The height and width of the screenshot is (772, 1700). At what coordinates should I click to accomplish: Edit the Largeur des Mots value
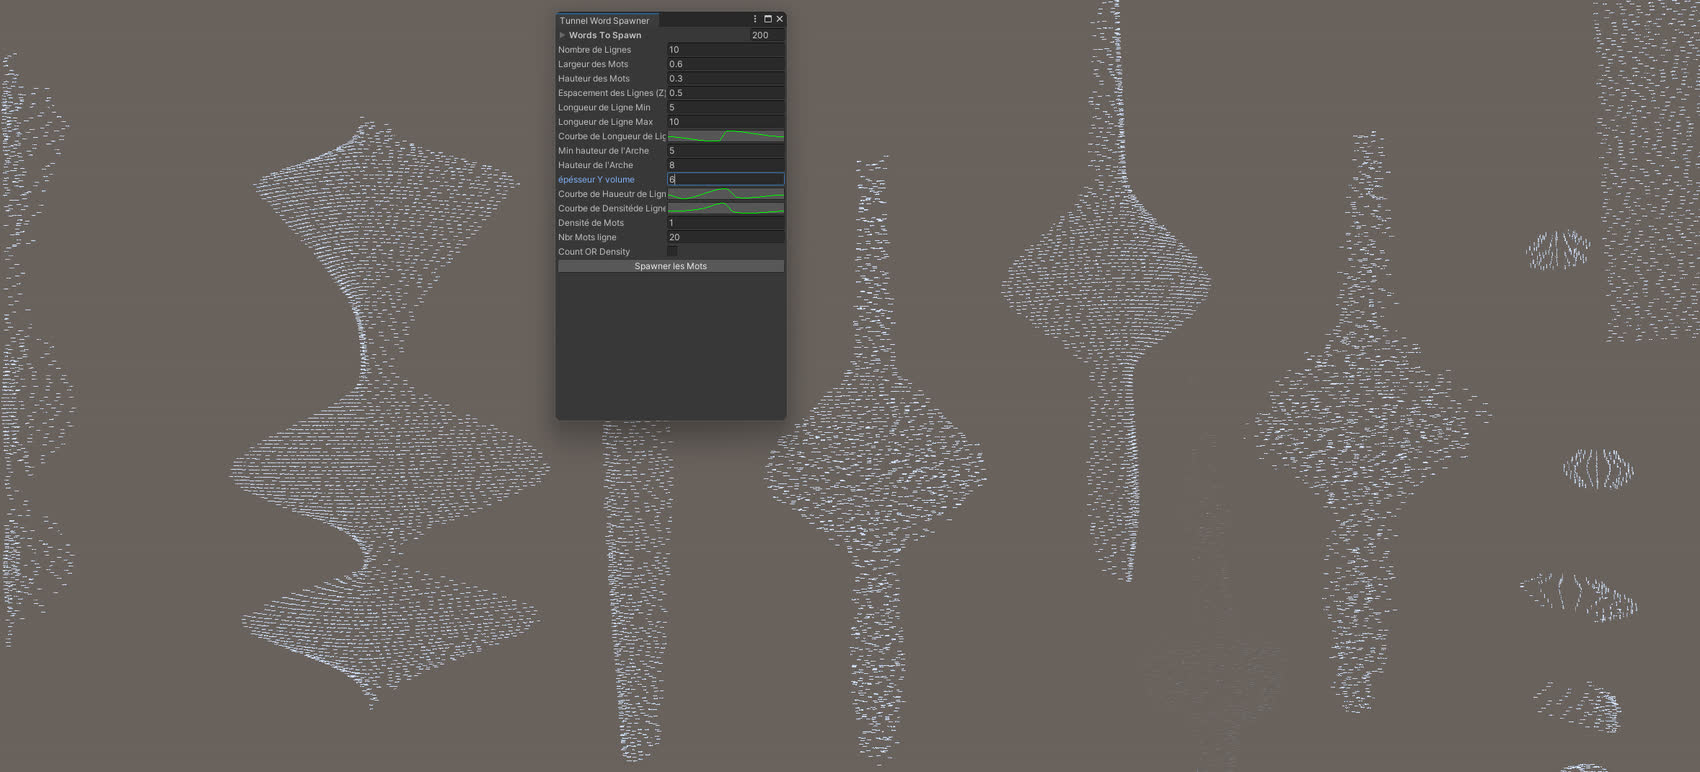click(x=726, y=64)
